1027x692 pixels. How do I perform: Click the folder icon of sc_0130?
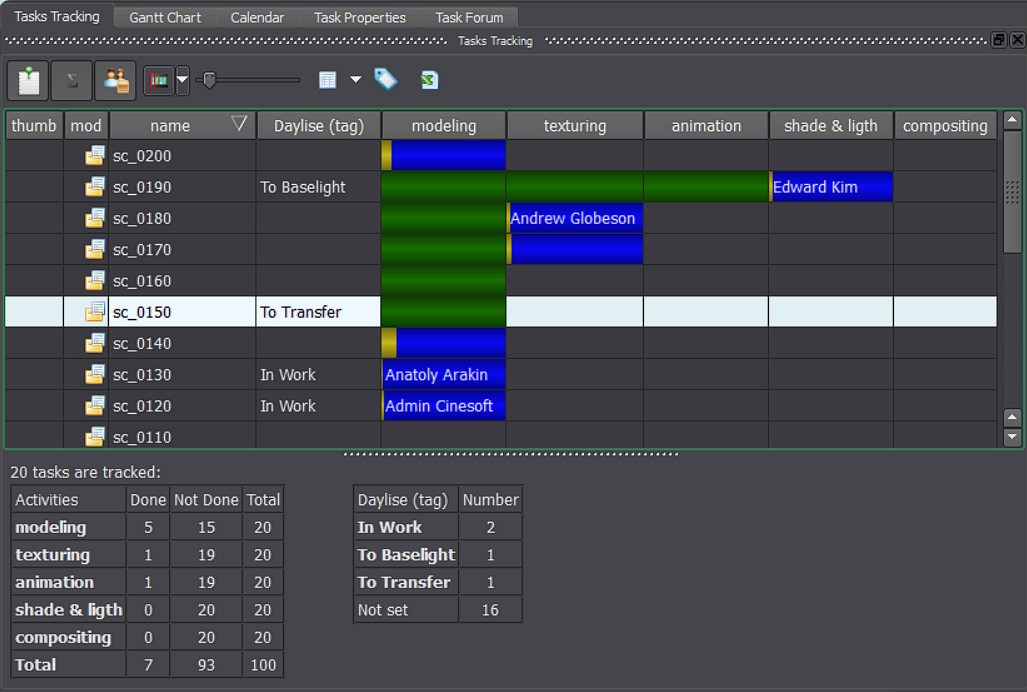pyautogui.click(x=94, y=374)
